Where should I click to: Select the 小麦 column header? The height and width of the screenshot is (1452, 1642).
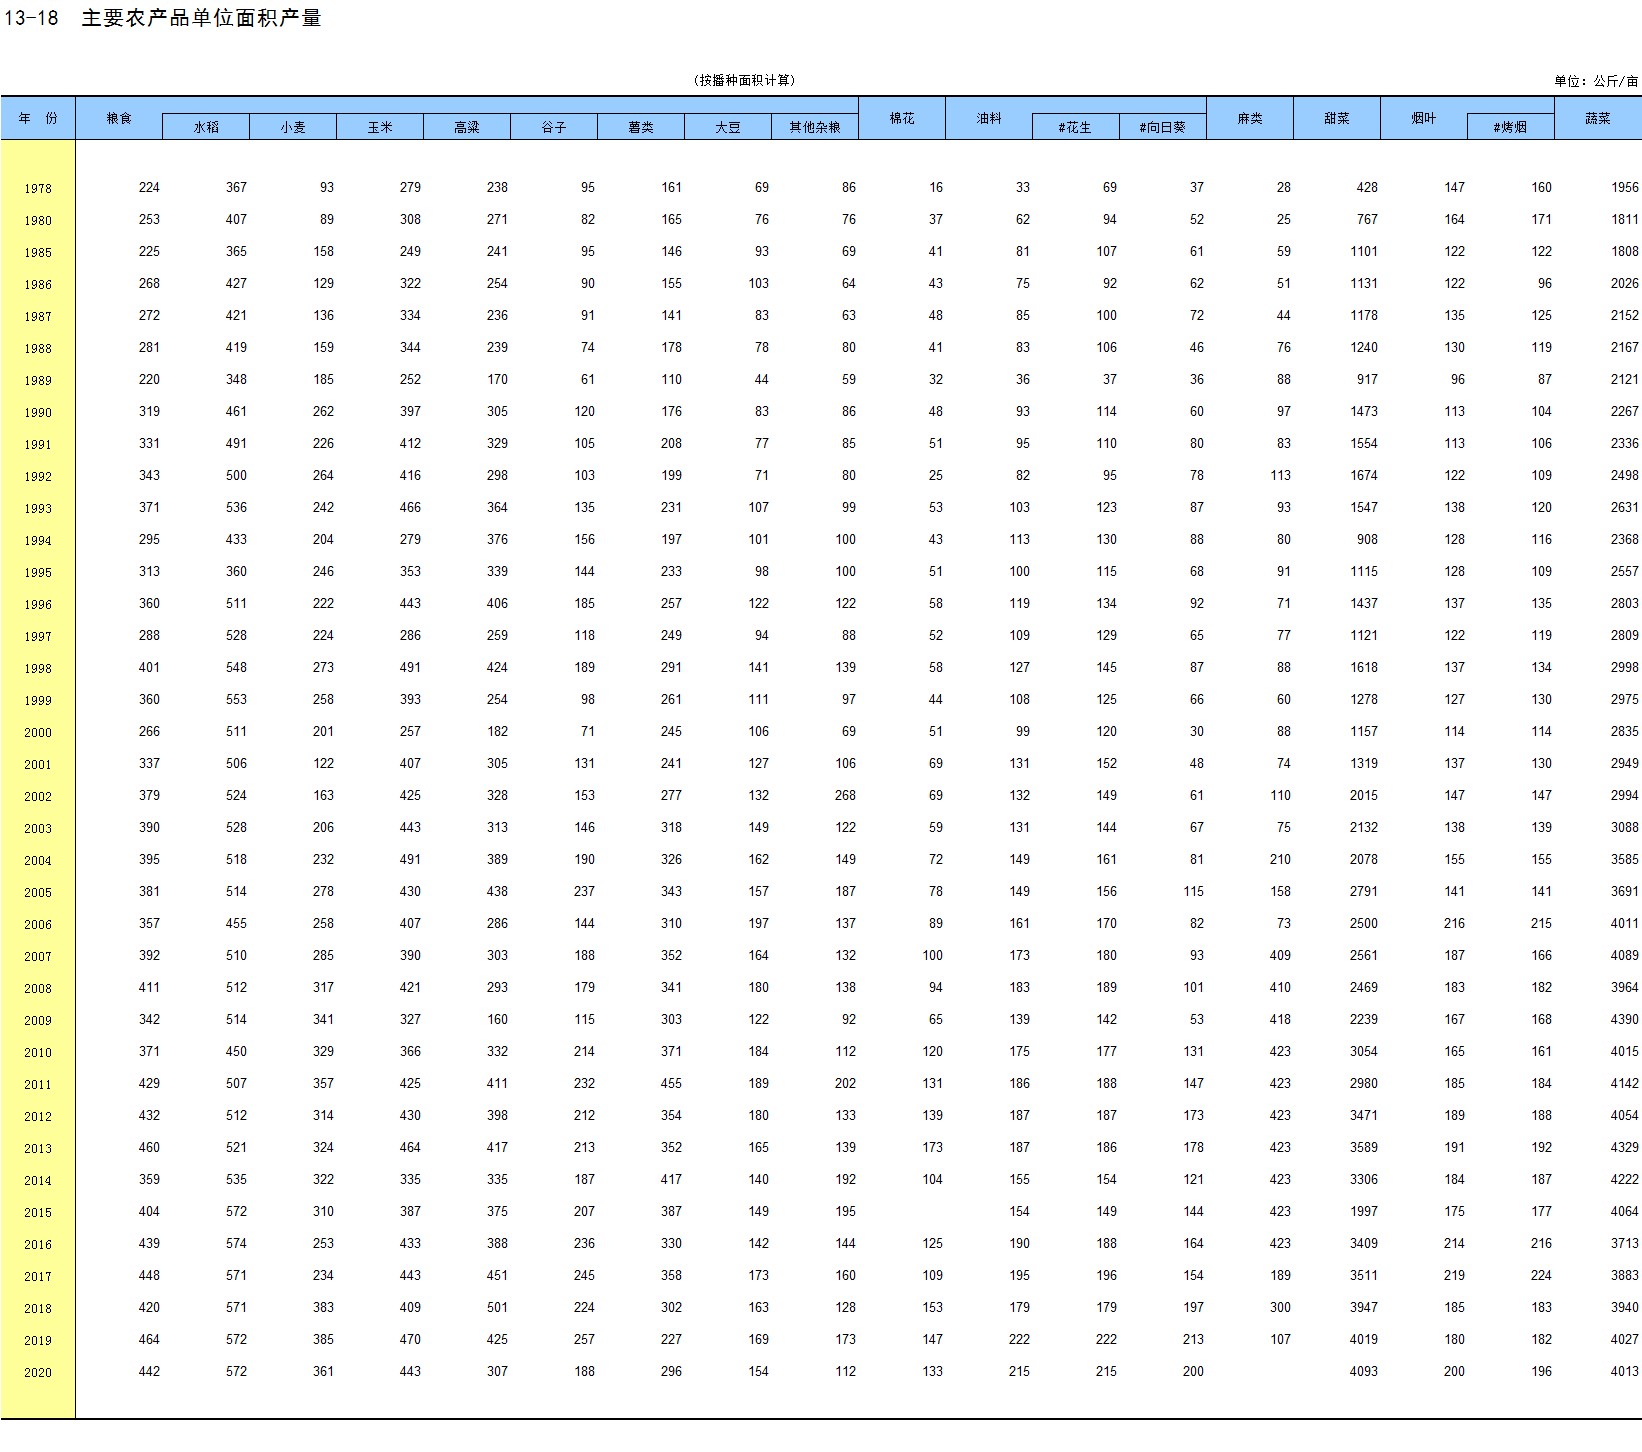pos(293,127)
